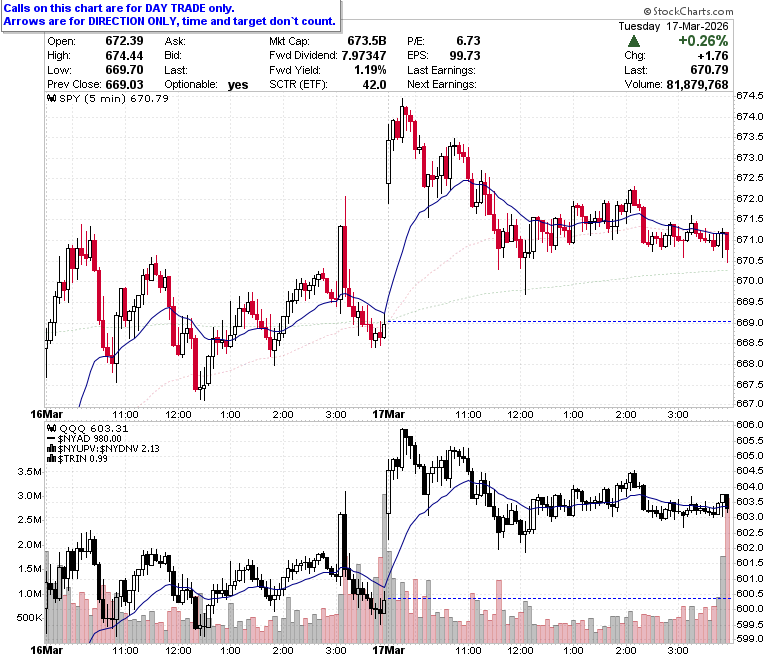
Task: Click the $NYAD line legend icon
Action: [x=51, y=439]
